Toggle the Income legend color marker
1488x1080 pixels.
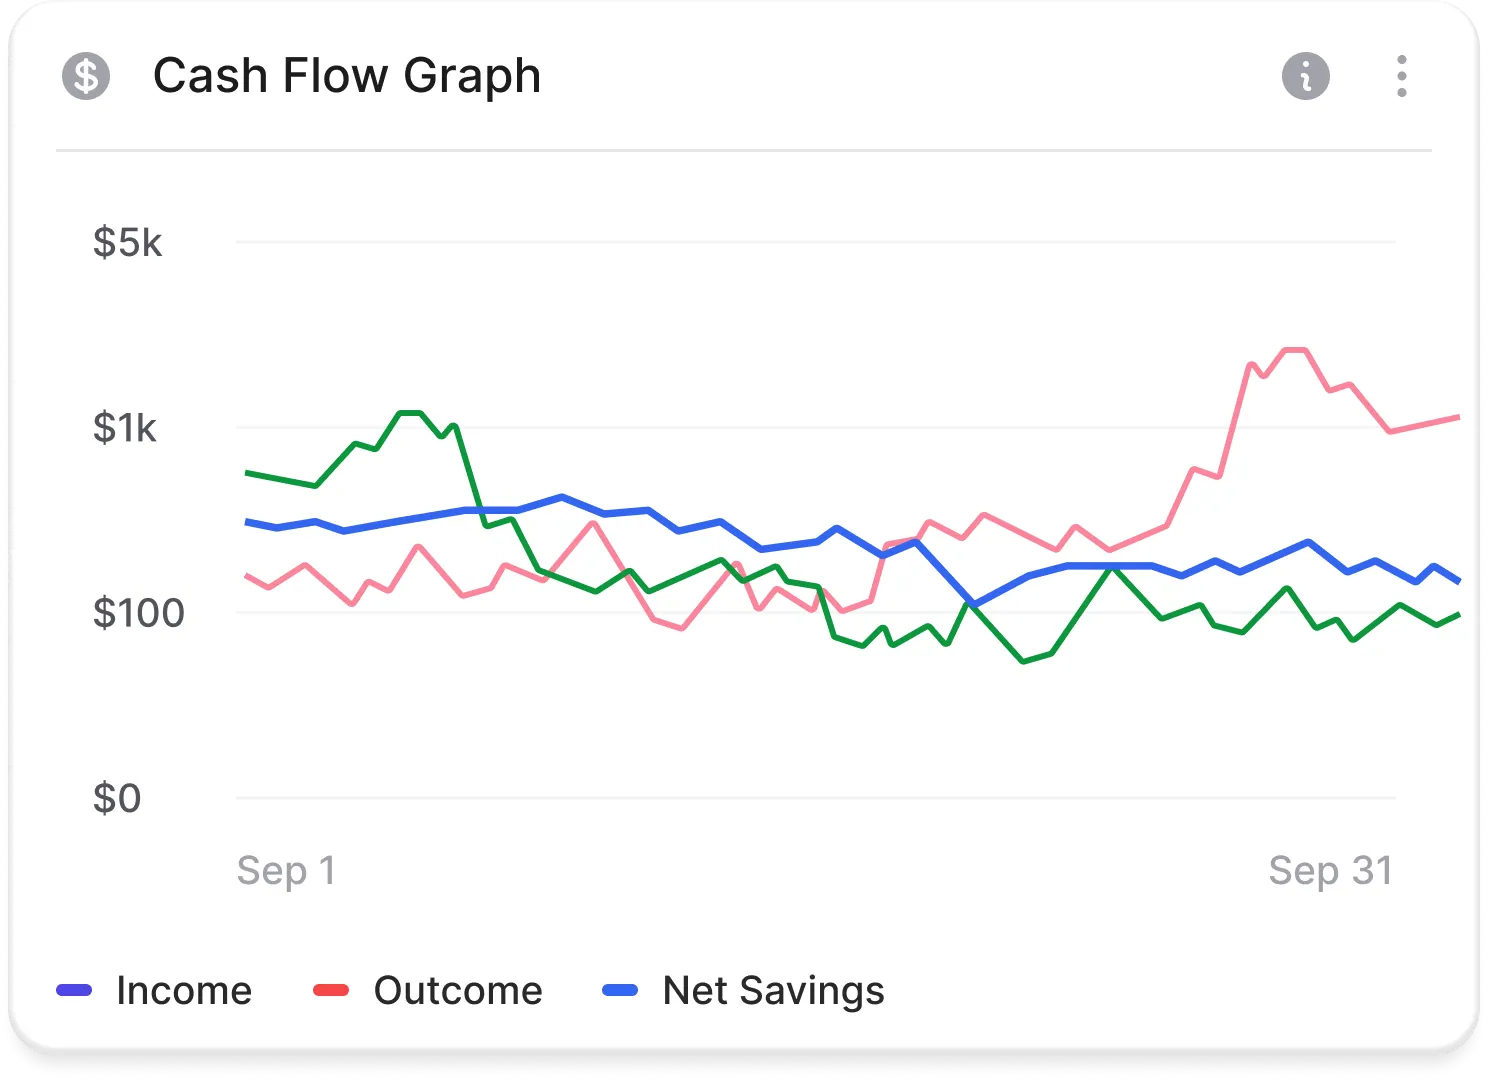75,991
